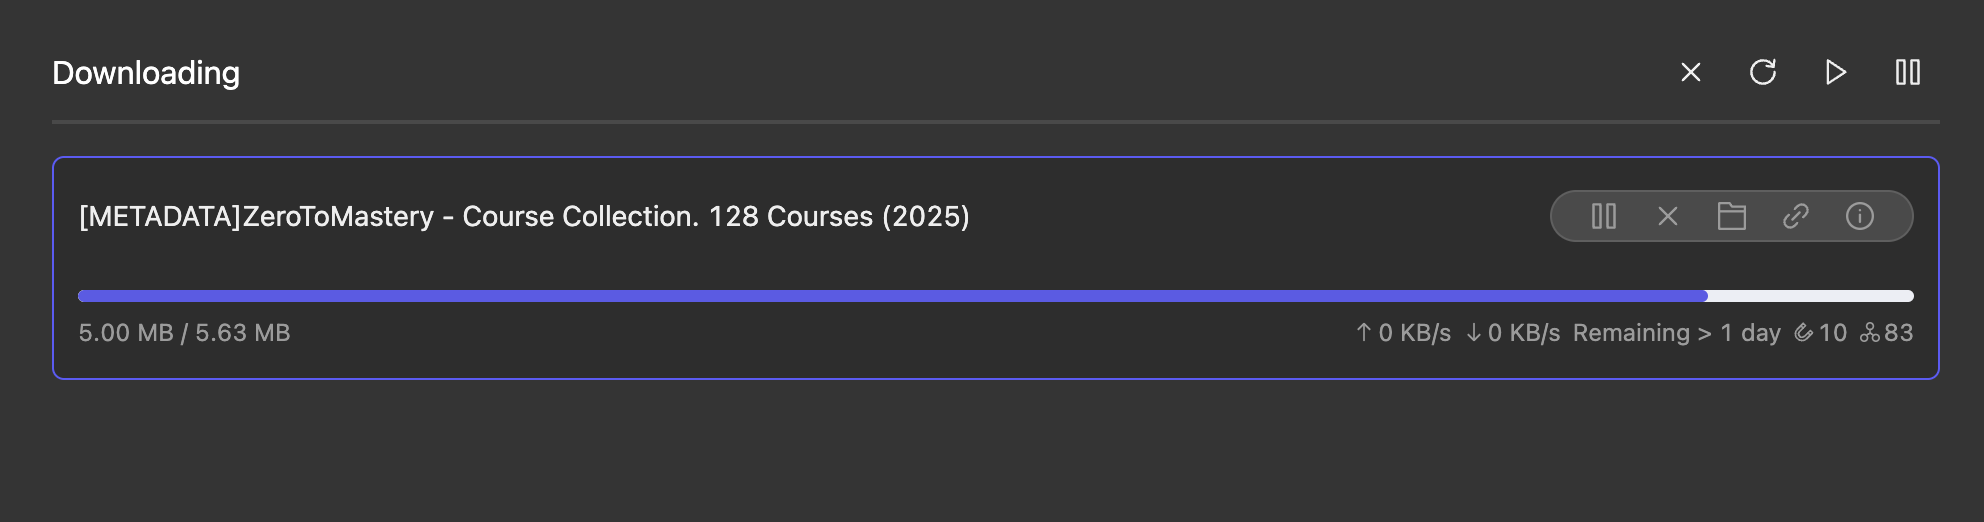Screen dimensions: 1984x522
Task: Click the 5.00 MB / 5.63 MB size label
Action: [x=184, y=333]
